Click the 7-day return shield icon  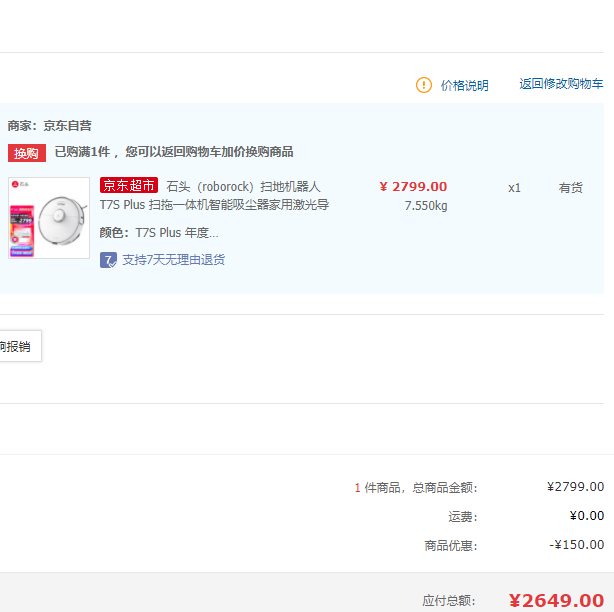coord(108,260)
